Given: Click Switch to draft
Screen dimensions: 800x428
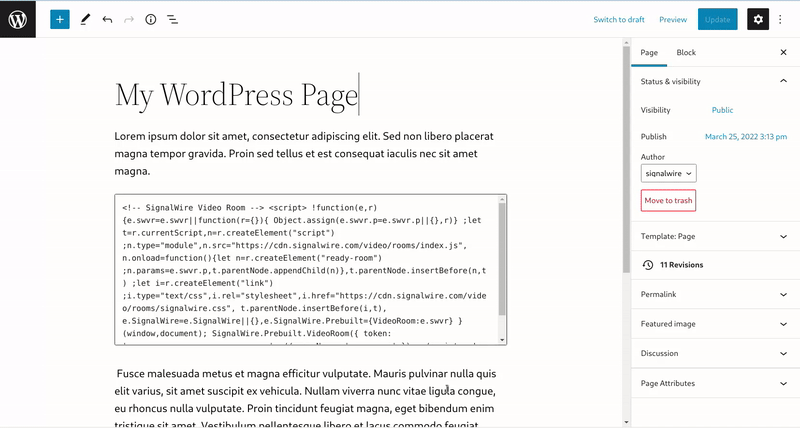Looking at the screenshot, I should point(618,19).
